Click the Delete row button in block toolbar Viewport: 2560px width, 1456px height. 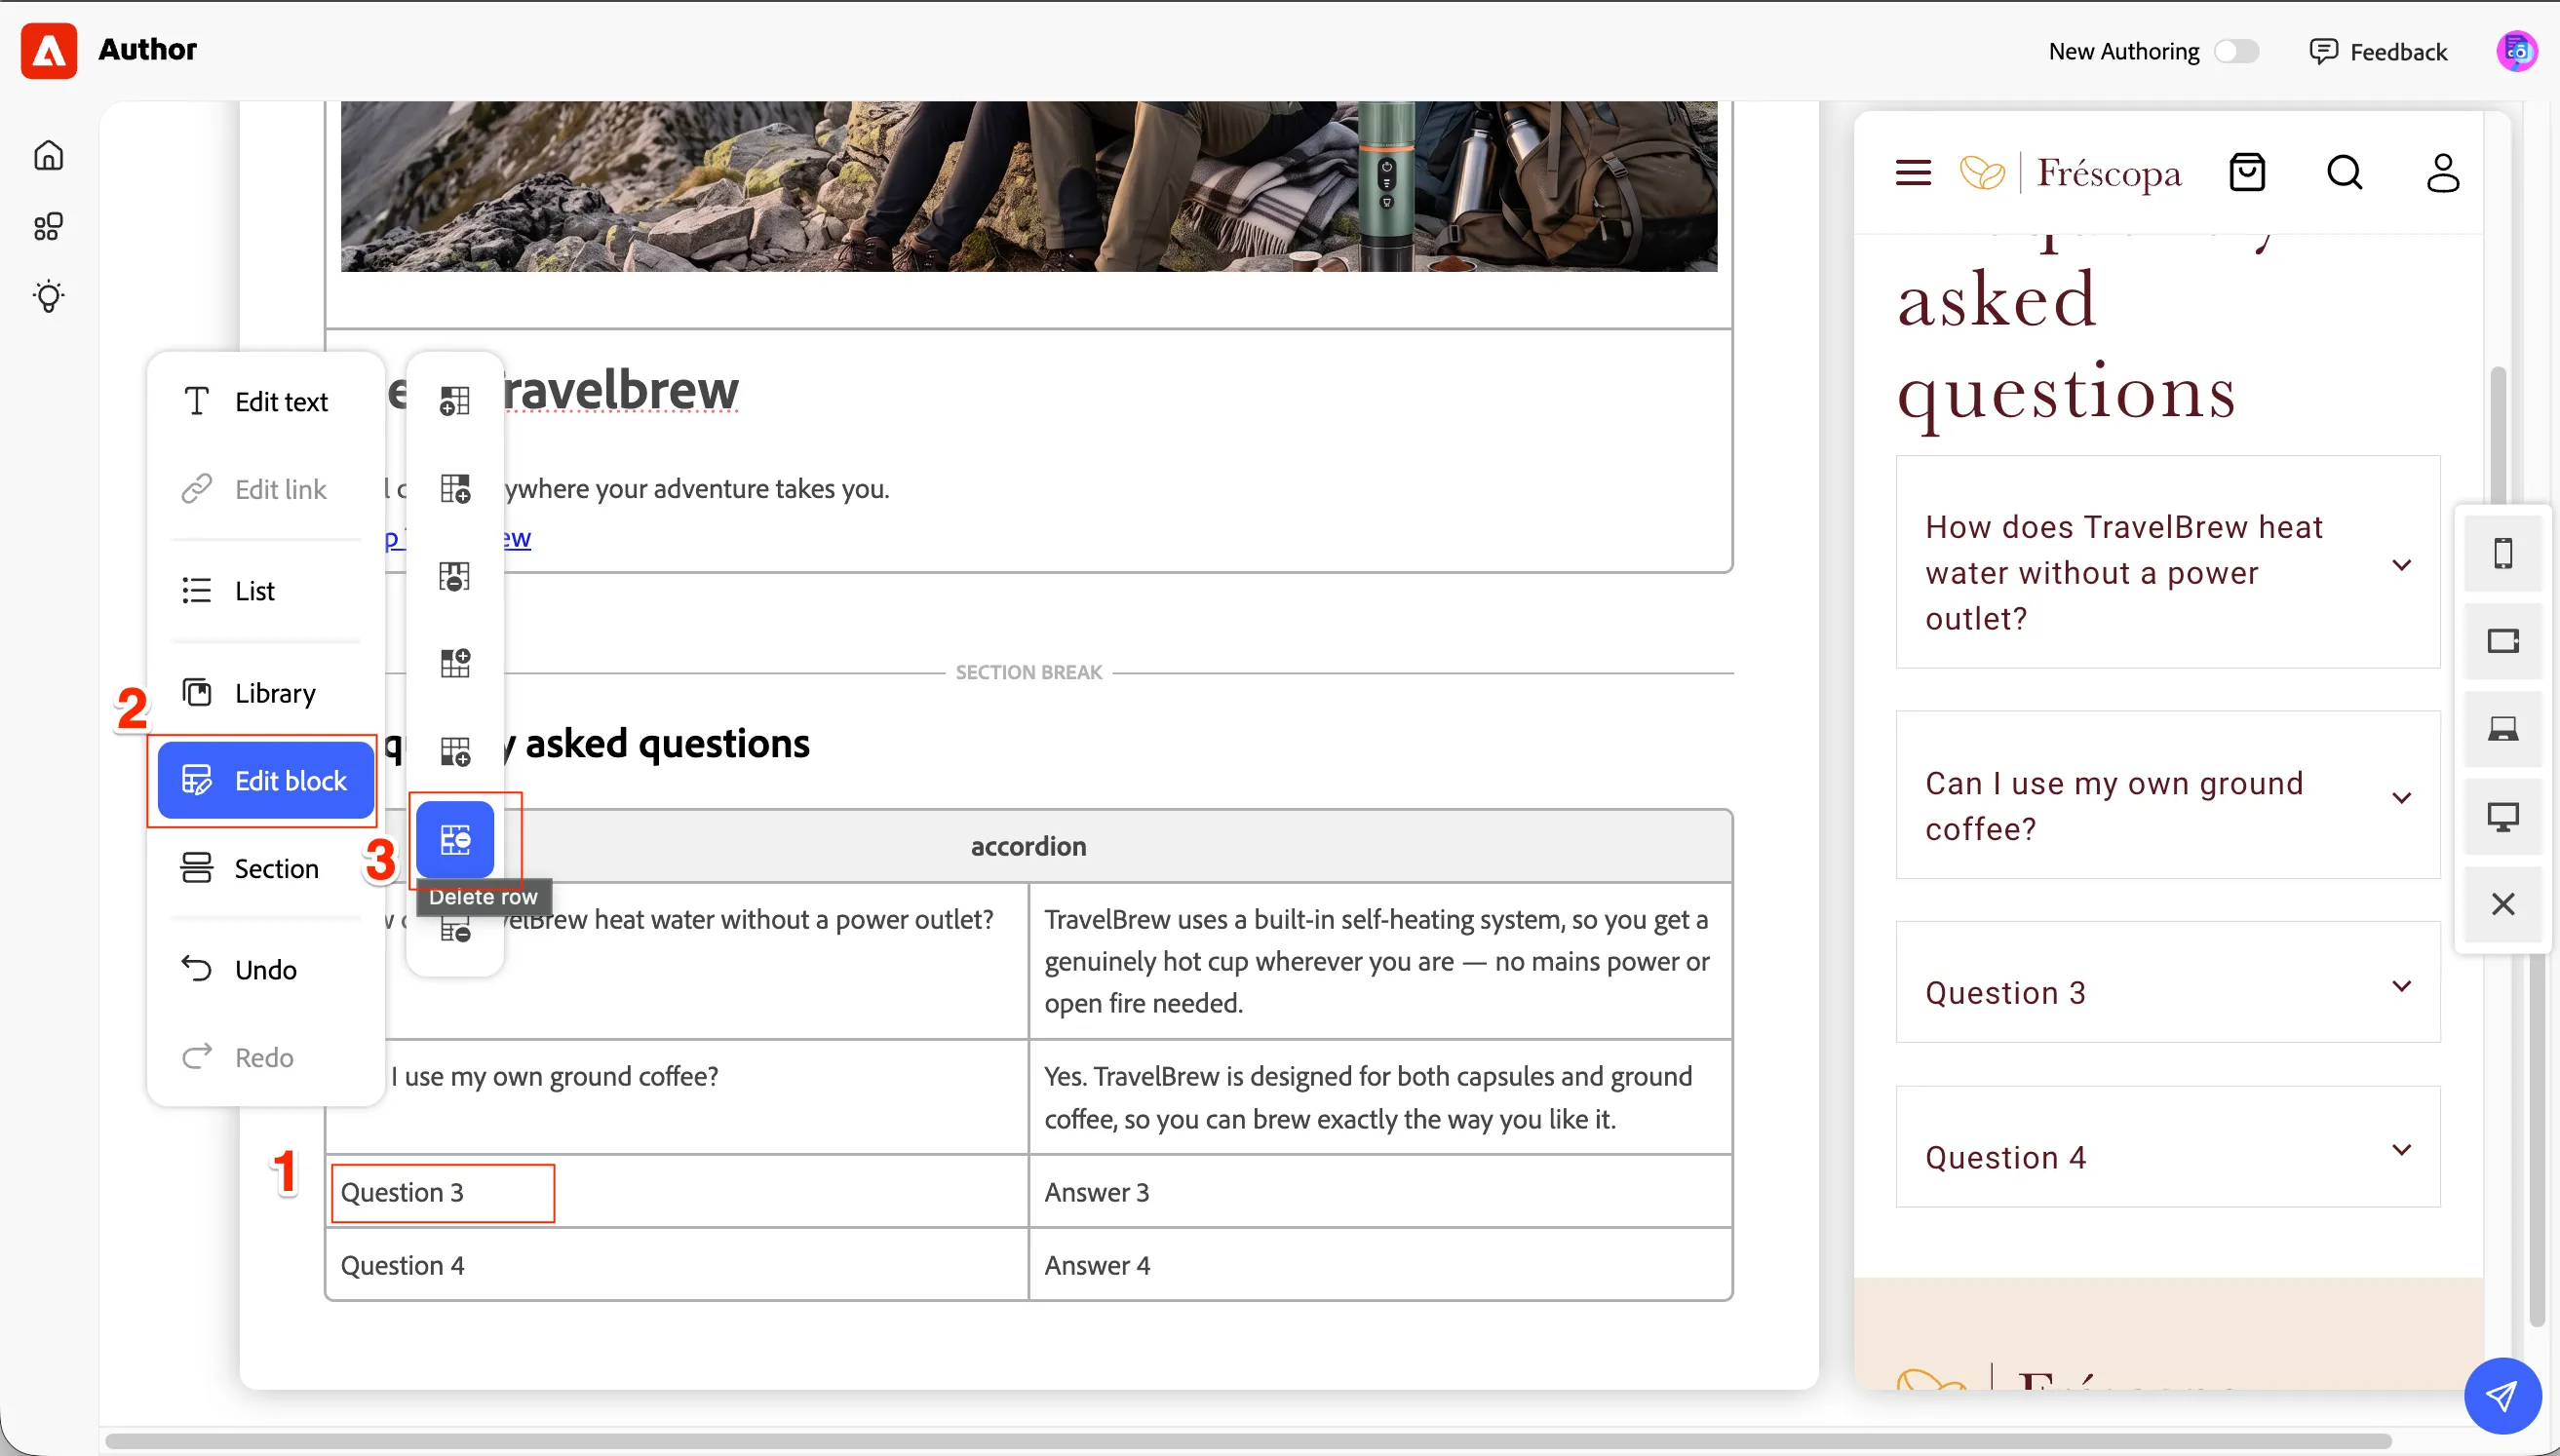[455, 840]
